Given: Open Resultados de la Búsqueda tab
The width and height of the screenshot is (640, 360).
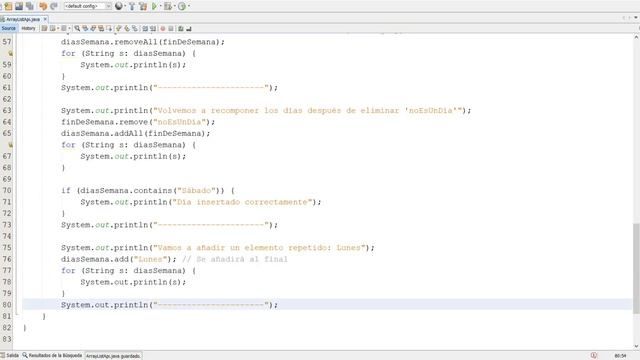Looking at the screenshot, I should [52, 356].
